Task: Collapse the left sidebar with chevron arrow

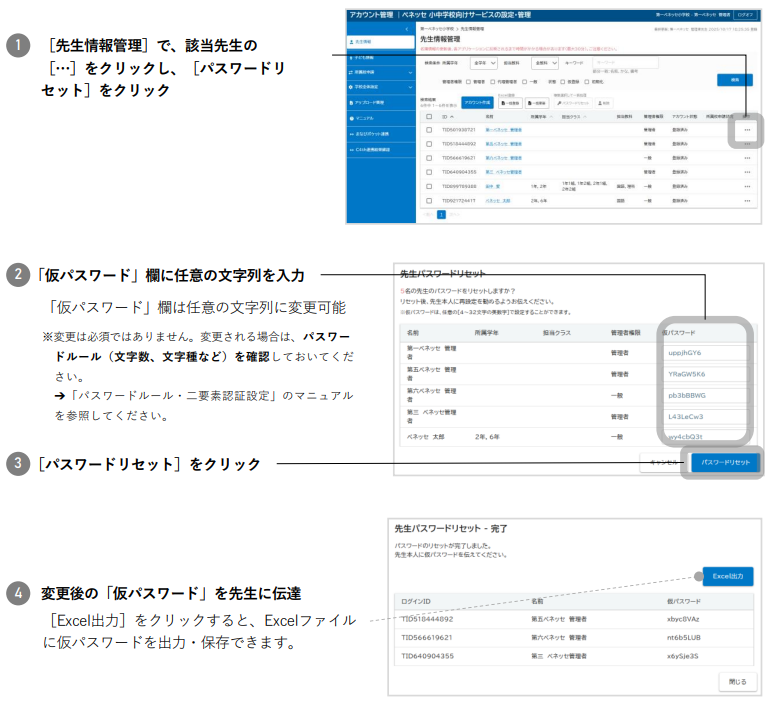Action: (409, 27)
